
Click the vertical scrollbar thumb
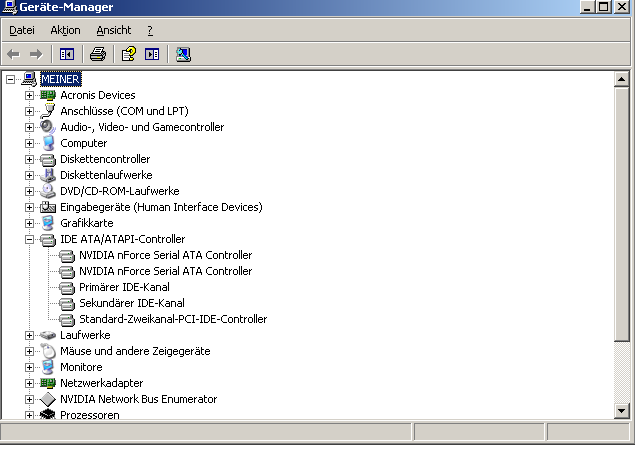click(x=621, y=214)
